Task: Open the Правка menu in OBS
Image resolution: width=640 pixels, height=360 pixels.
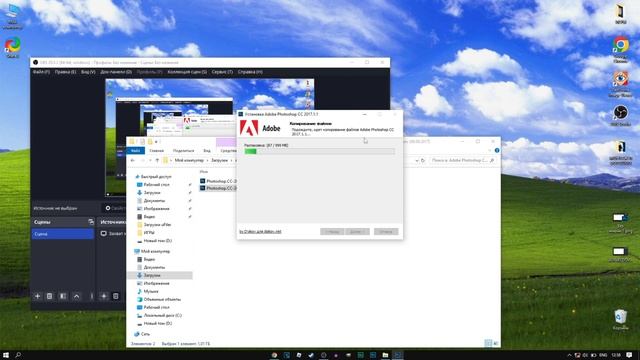Action: [x=65, y=72]
